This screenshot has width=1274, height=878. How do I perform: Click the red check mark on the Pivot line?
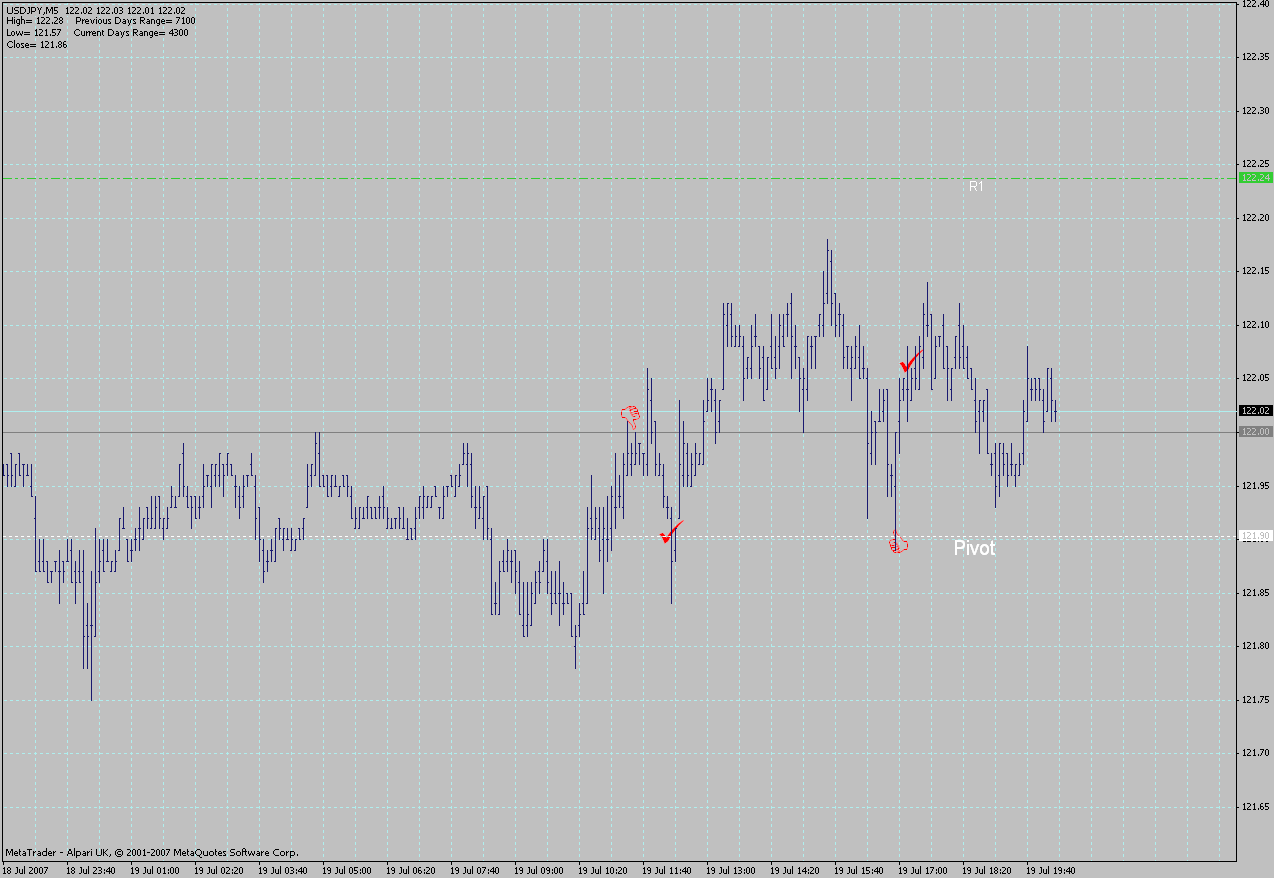coord(671,532)
